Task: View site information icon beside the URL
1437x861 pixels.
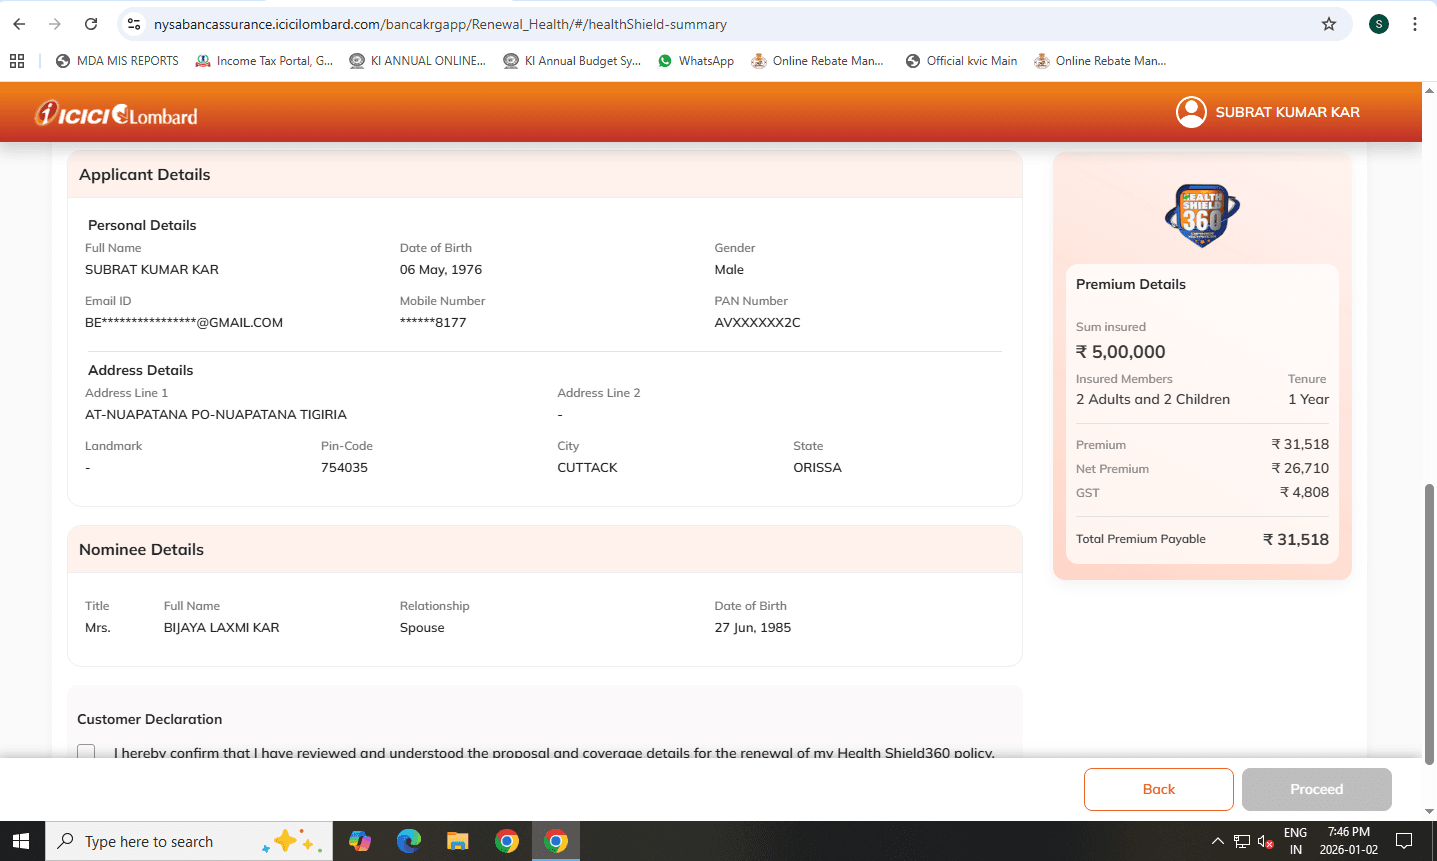Action: click(x=134, y=24)
